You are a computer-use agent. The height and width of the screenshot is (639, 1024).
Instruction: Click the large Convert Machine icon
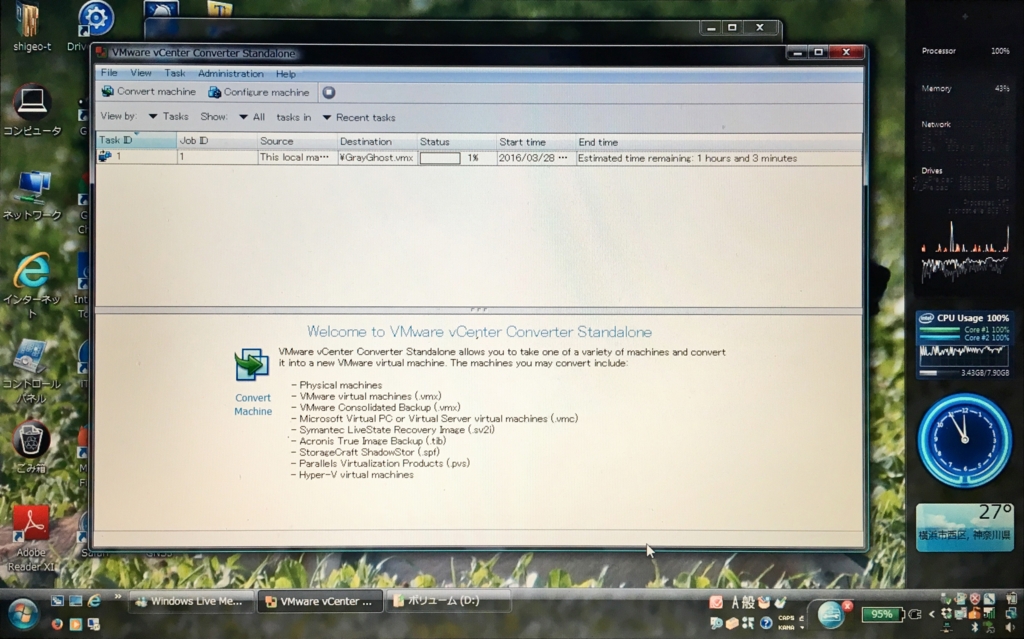pos(251,365)
